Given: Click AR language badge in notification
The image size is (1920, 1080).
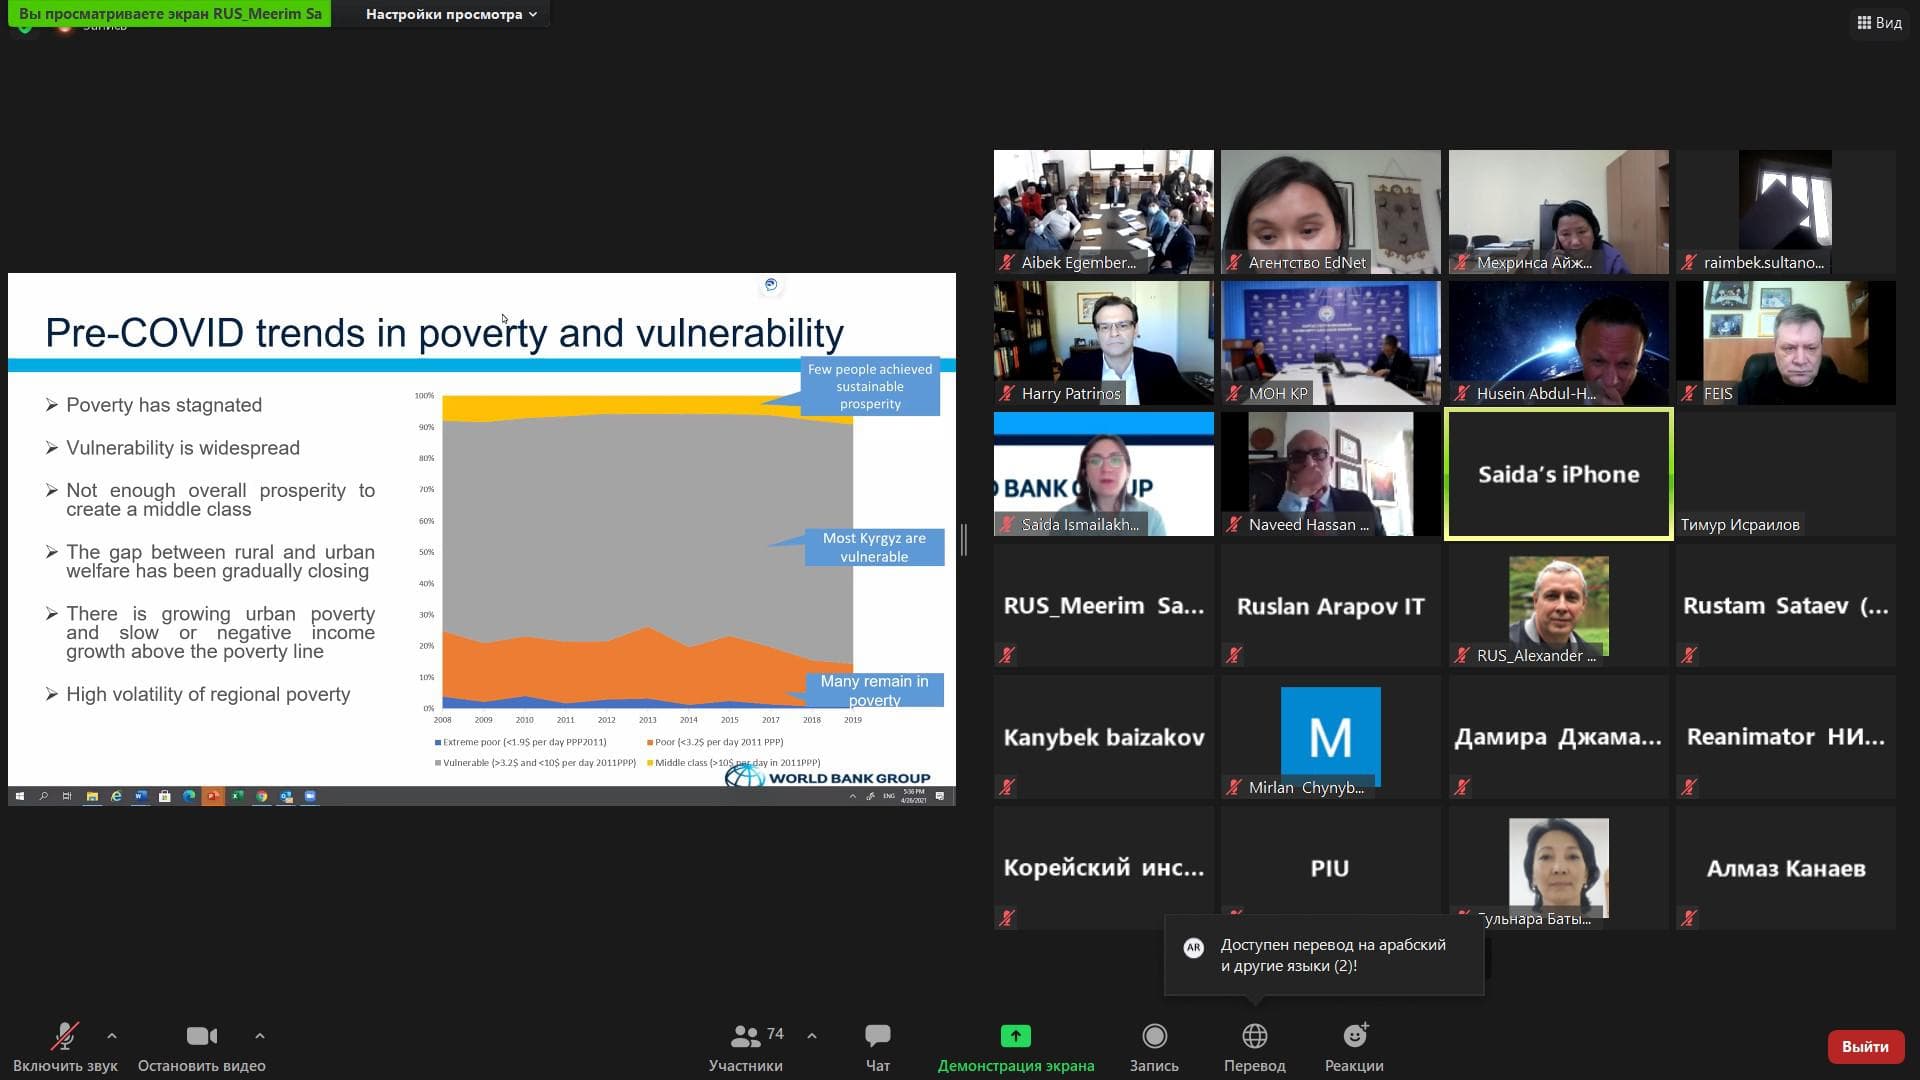Looking at the screenshot, I should 1193,948.
